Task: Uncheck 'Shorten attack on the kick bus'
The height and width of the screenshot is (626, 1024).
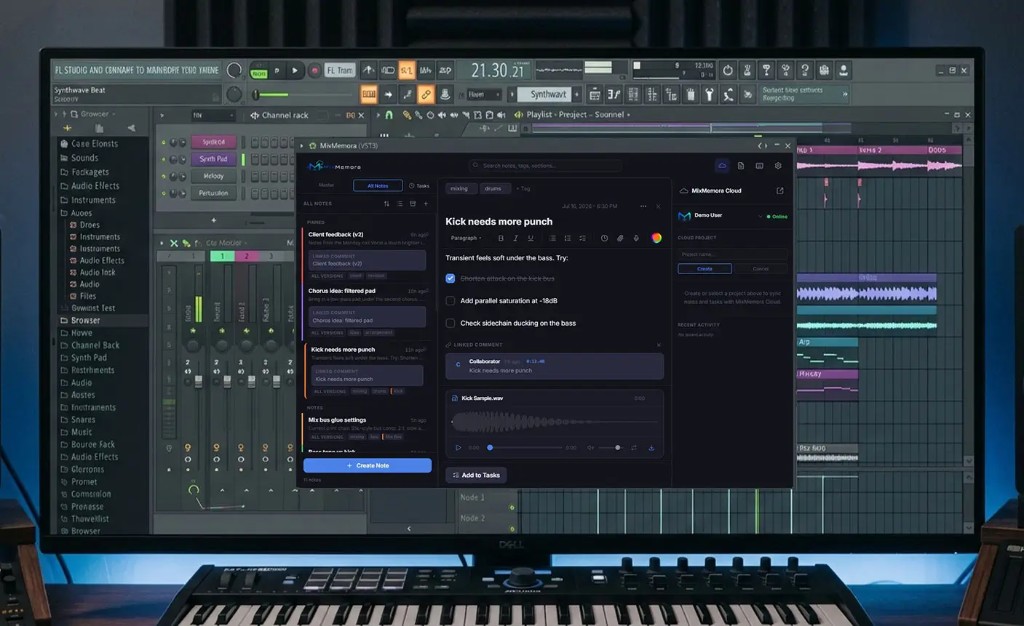Action: (x=450, y=278)
